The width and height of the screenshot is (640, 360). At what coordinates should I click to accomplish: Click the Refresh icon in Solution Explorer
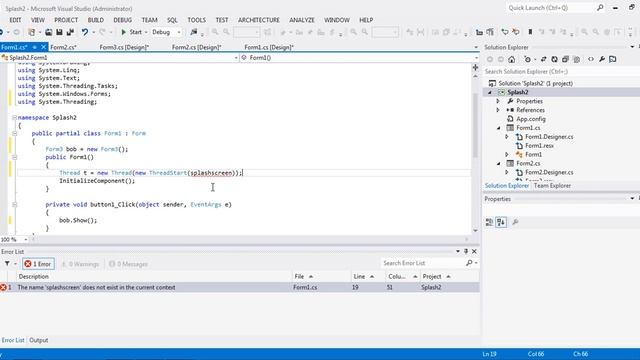click(x=554, y=59)
